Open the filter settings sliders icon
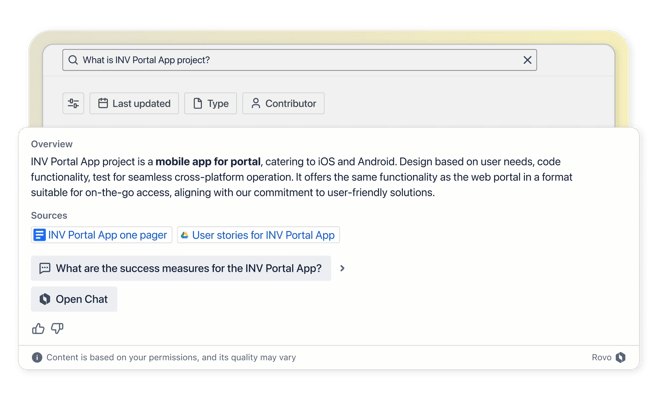658x400 pixels. point(73,103)
